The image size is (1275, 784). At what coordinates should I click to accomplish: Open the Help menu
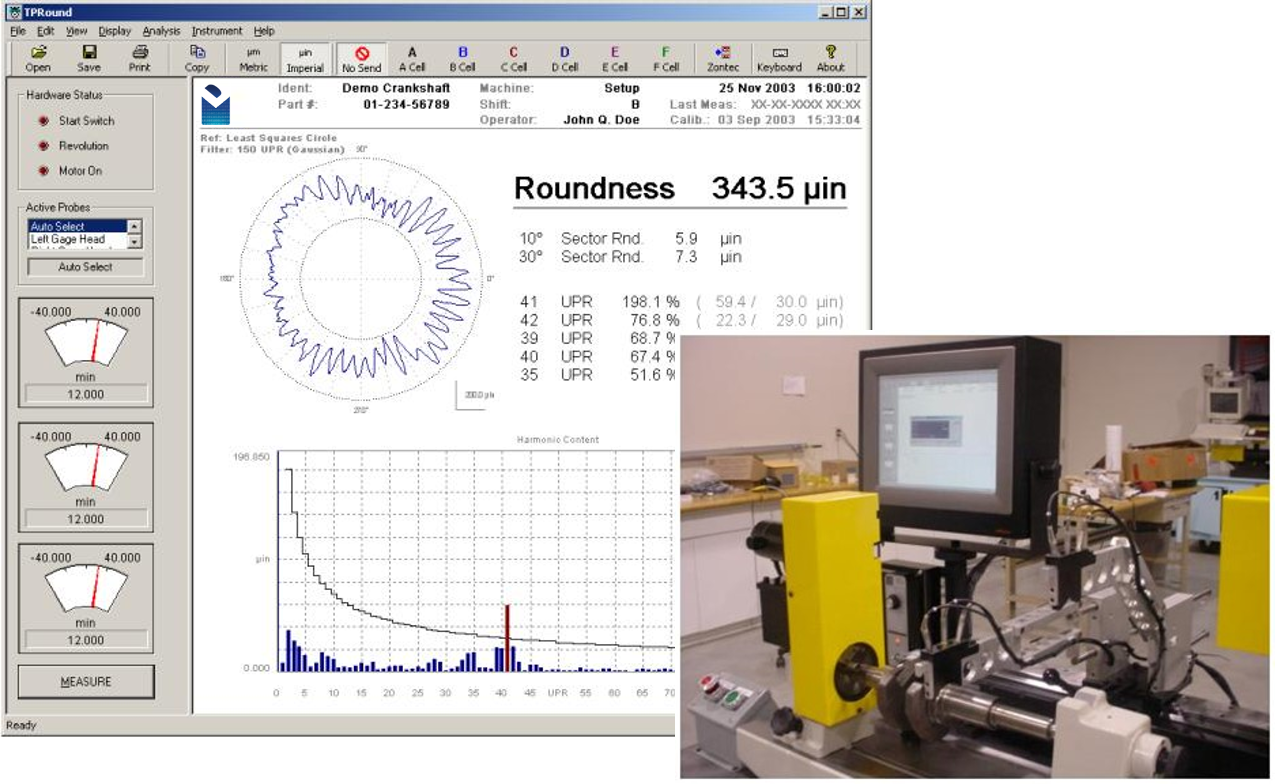point(264,31)
